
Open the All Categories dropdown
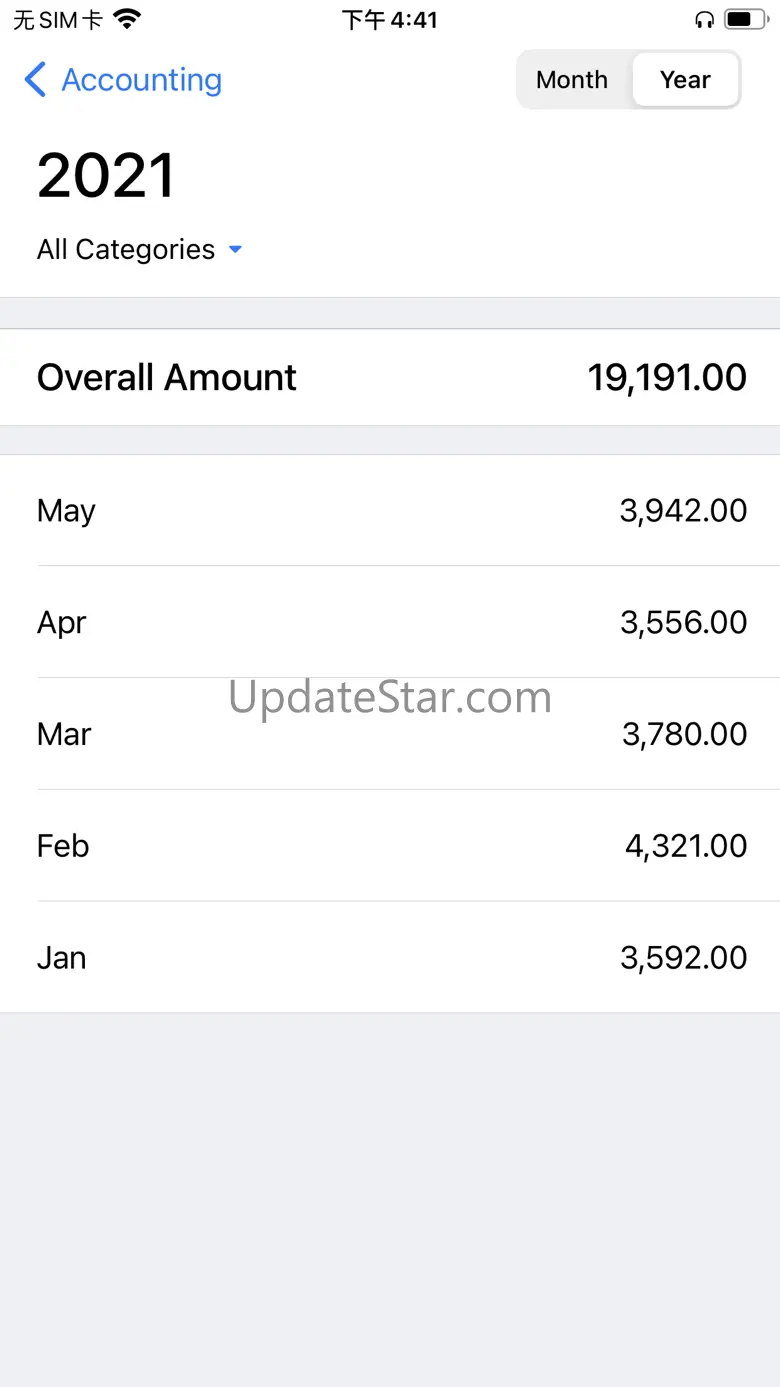pyautogui.click(x=127, y=249)
